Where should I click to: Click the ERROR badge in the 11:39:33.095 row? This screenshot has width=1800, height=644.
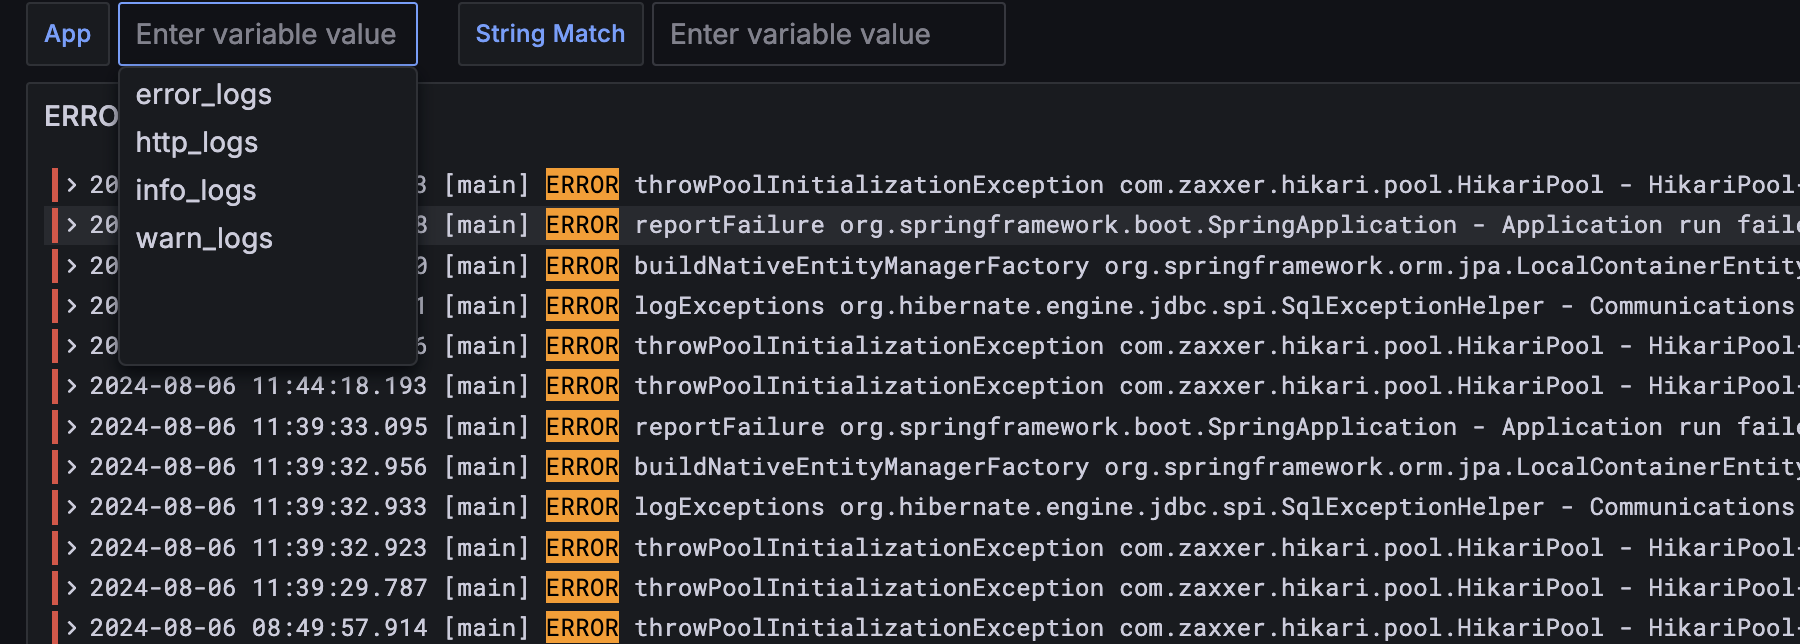point(582,427)
